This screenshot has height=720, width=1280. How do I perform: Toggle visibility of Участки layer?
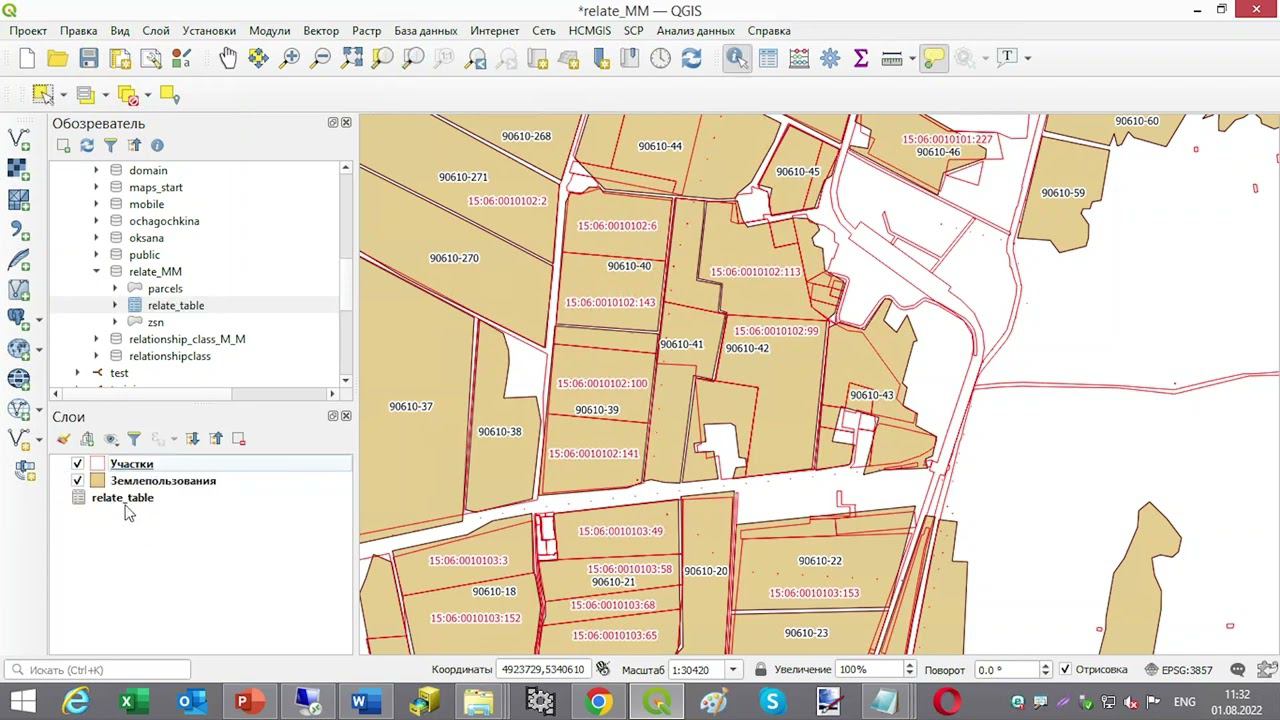click(78, 464)
